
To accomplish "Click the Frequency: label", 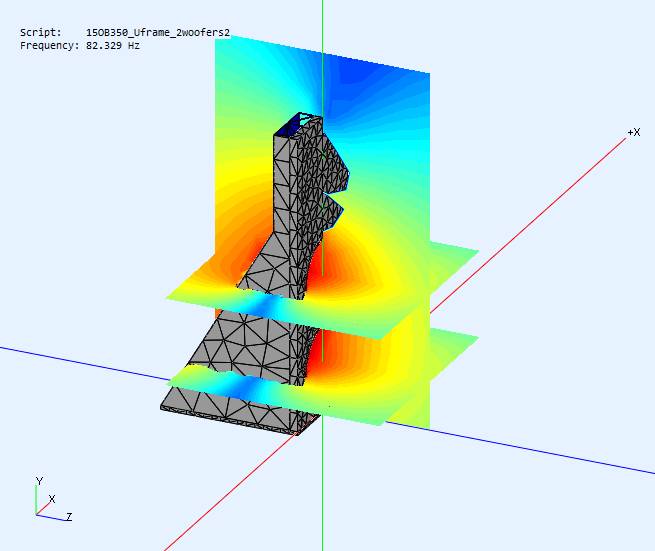I will coord(49,46).
